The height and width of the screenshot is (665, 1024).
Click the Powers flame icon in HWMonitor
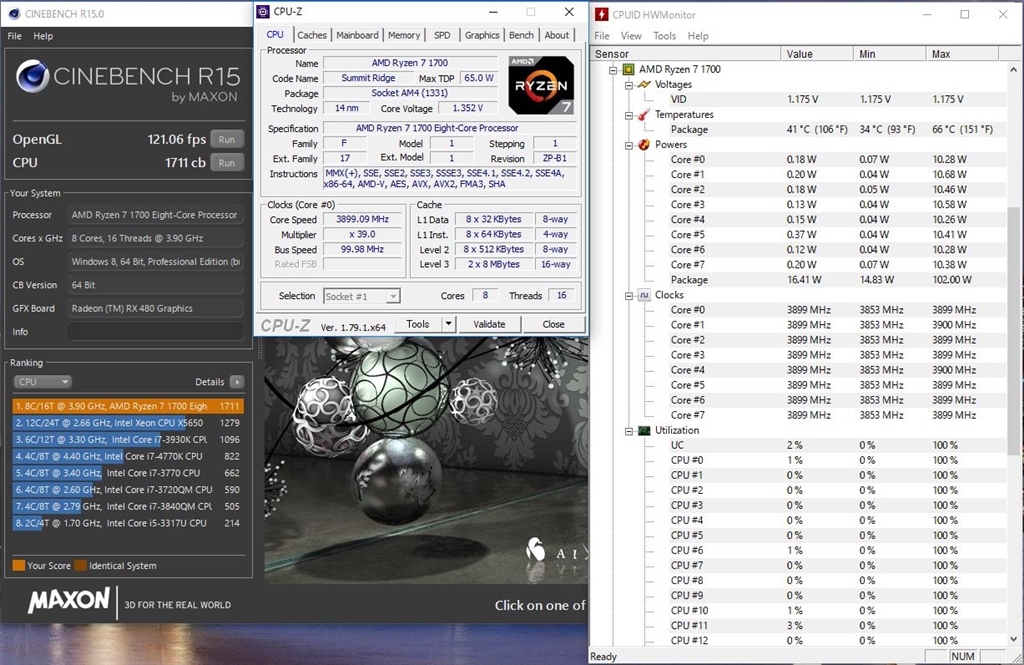click(644, 144)
